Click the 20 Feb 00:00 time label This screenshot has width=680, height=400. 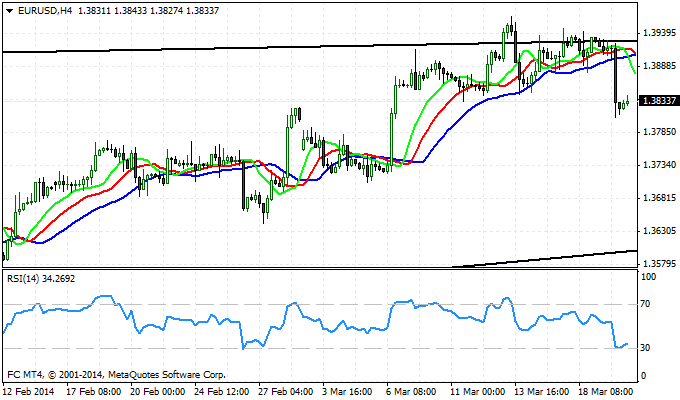tap(157, 391)
